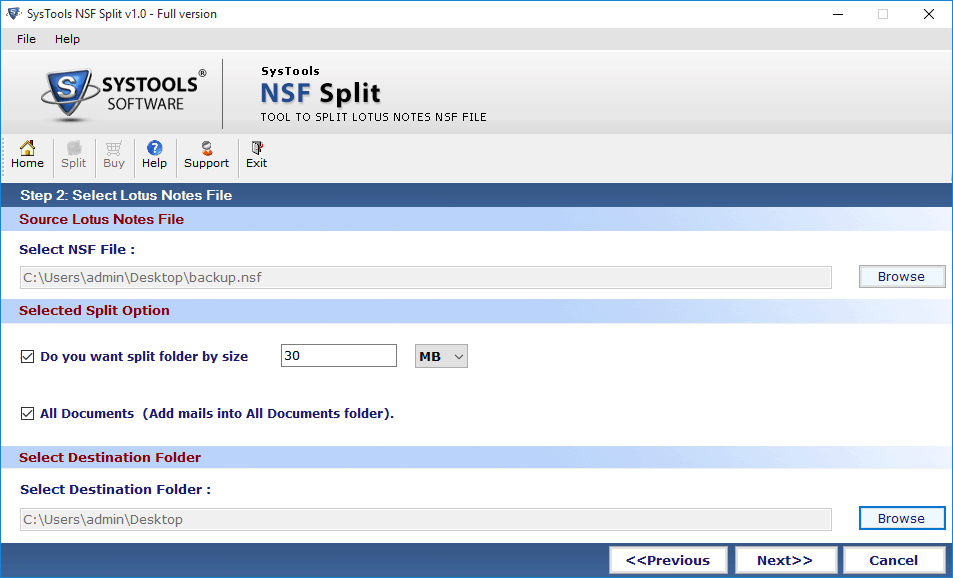Click the 'Selected Split Option' section header
Image resolution: width=953 pixels, height=578 pixels.
tap(94, 311)
